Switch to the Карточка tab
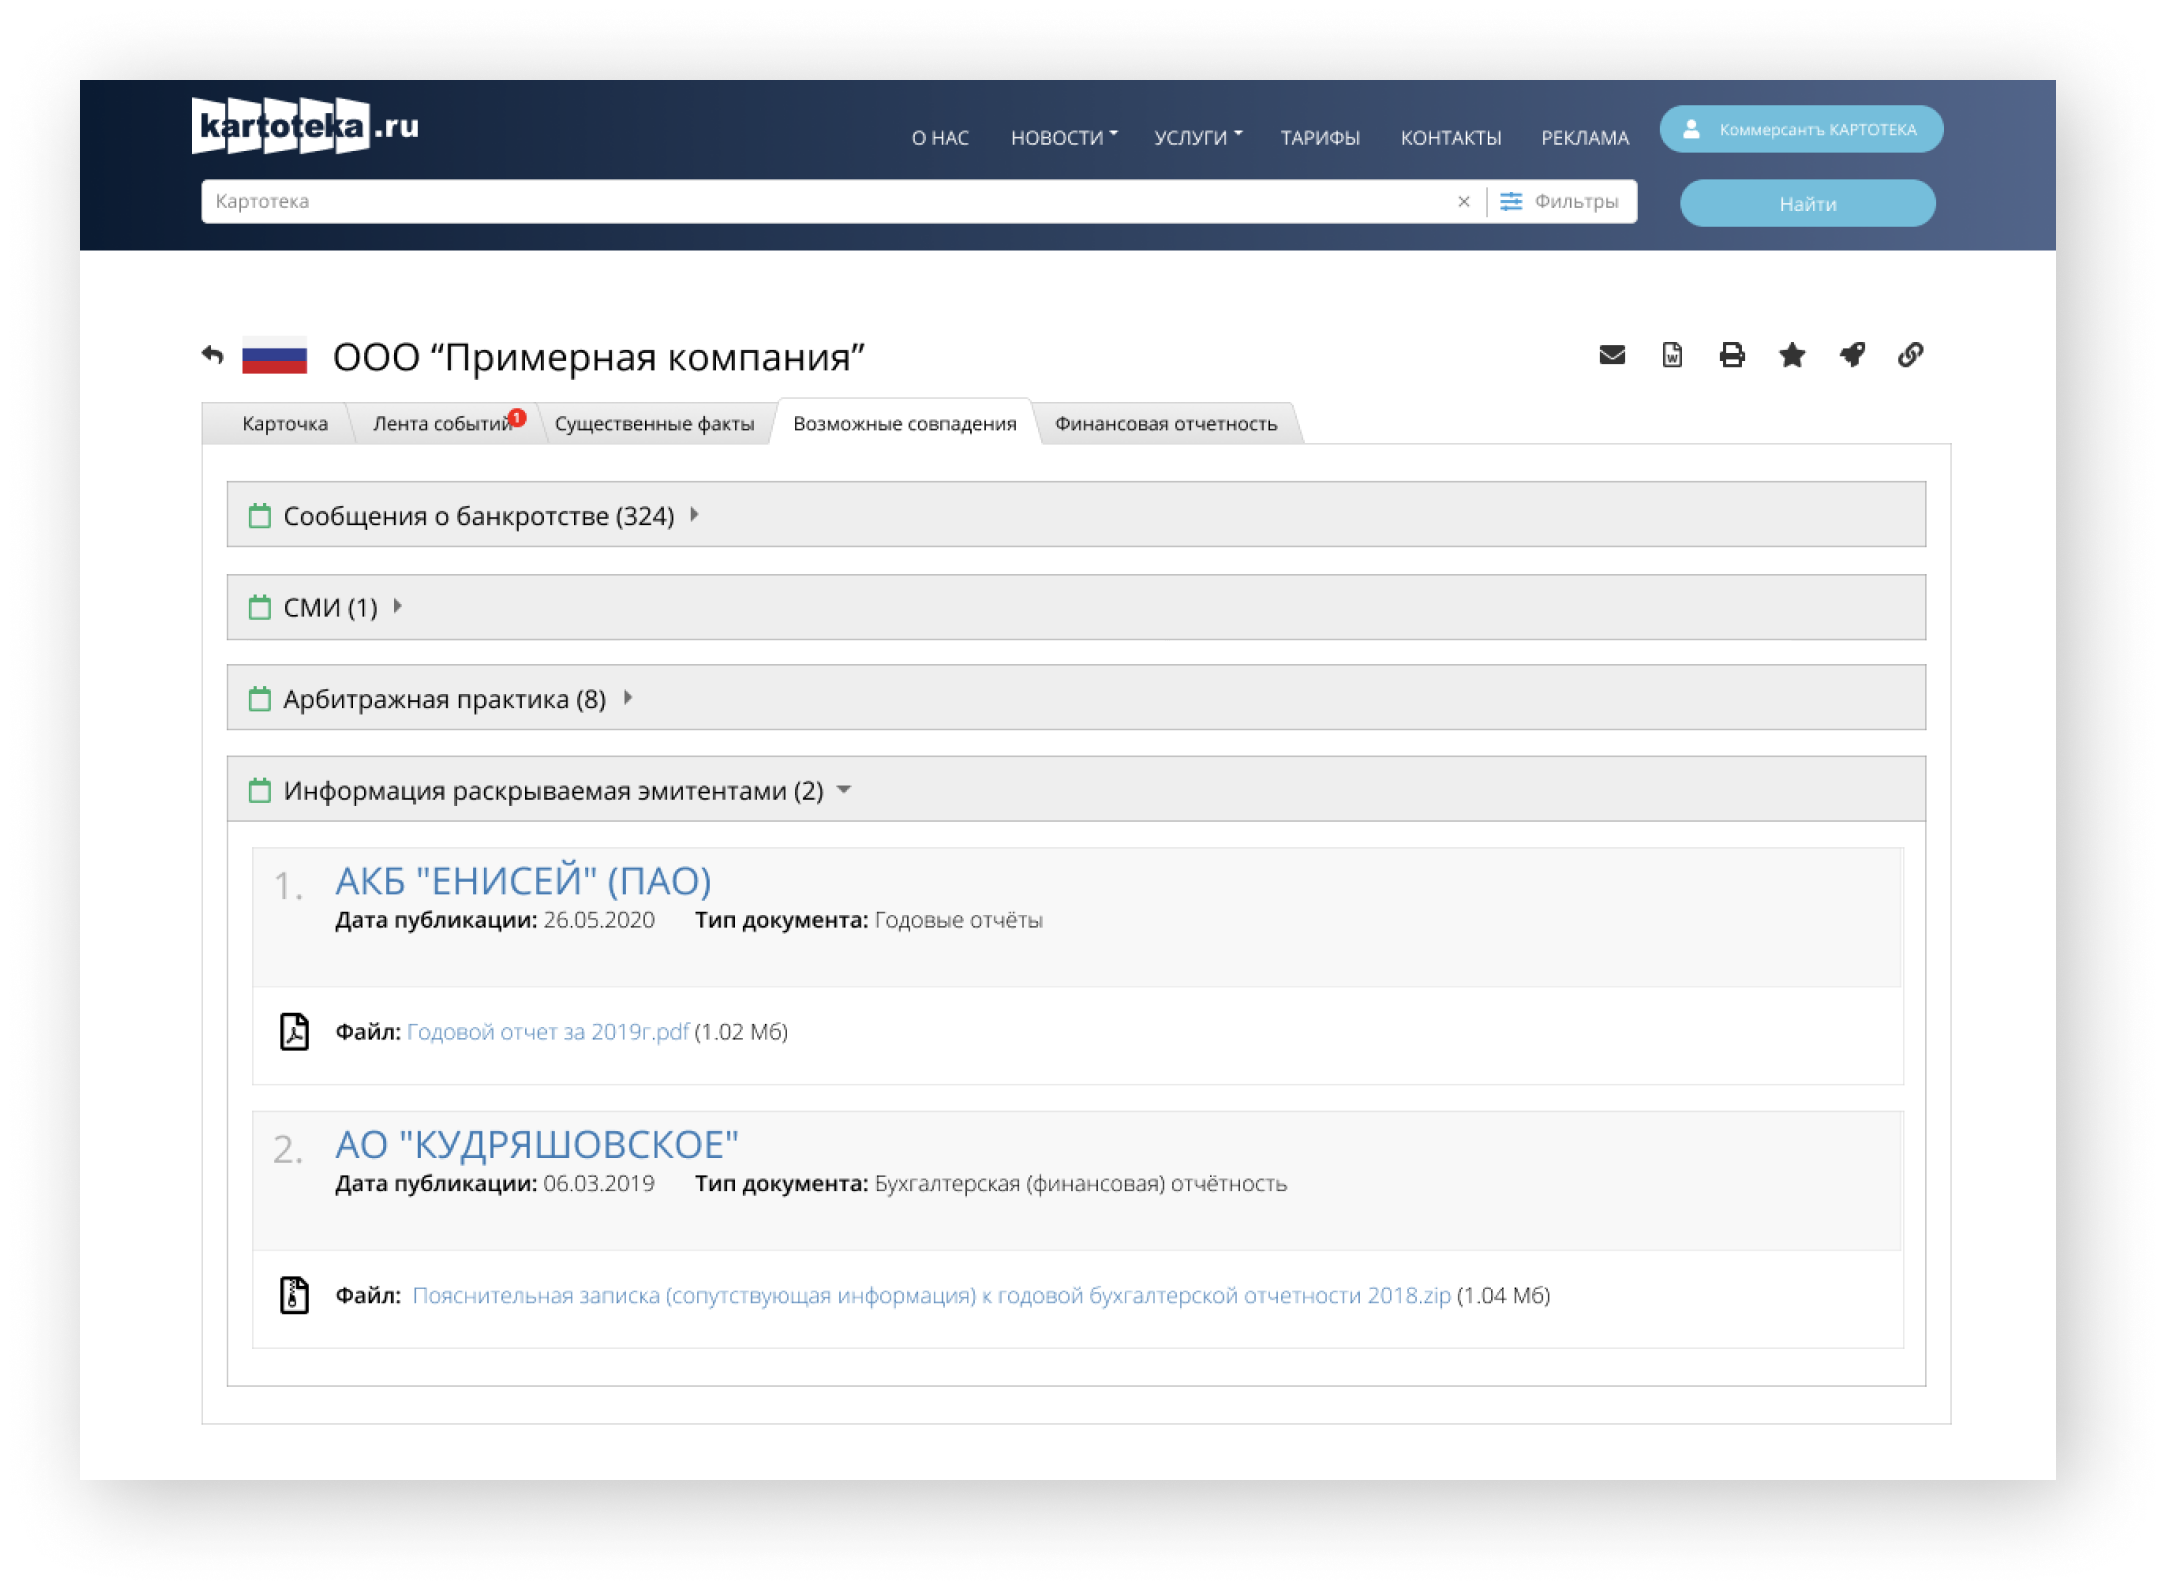The height and width of the screenshot is (1592, 2168). [x=285, y=423]
